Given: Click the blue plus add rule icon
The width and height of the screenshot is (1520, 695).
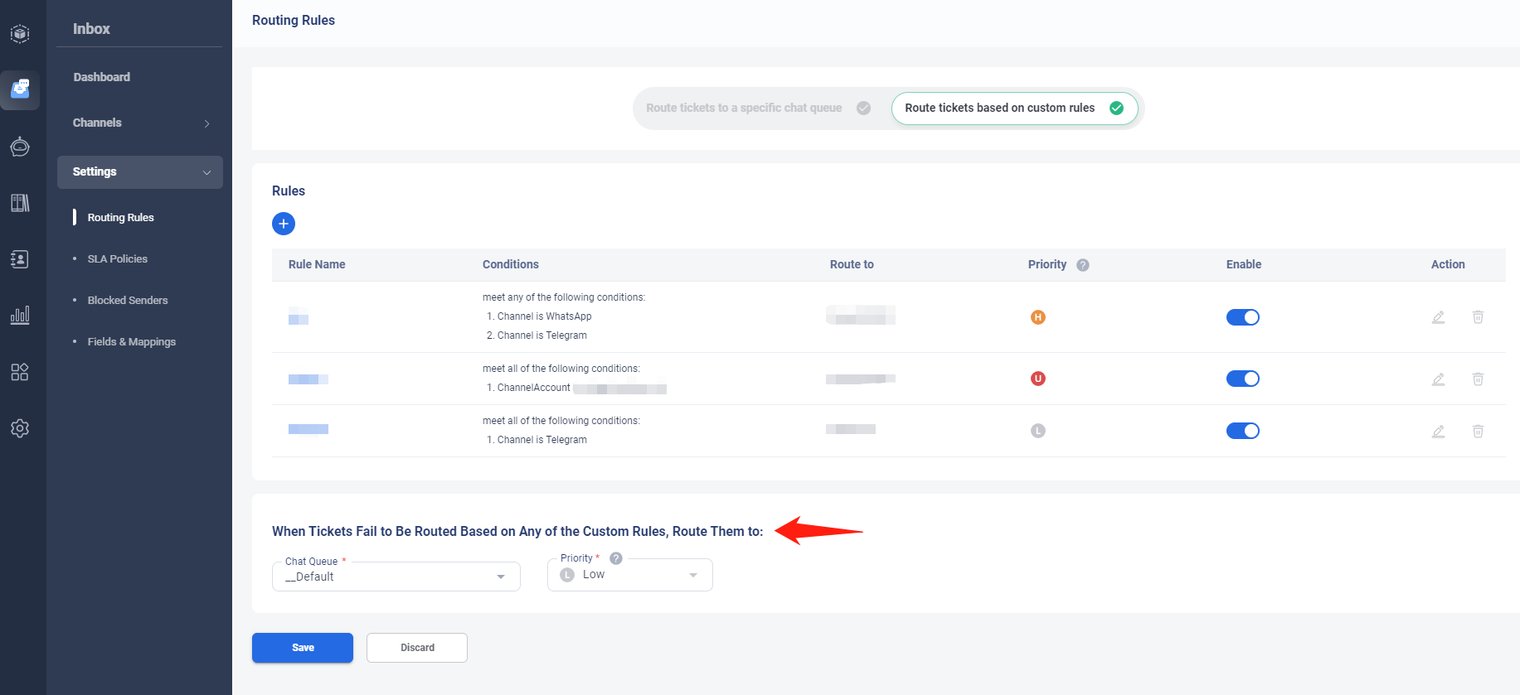Looking at the screenshot, I should pos(283,224).
